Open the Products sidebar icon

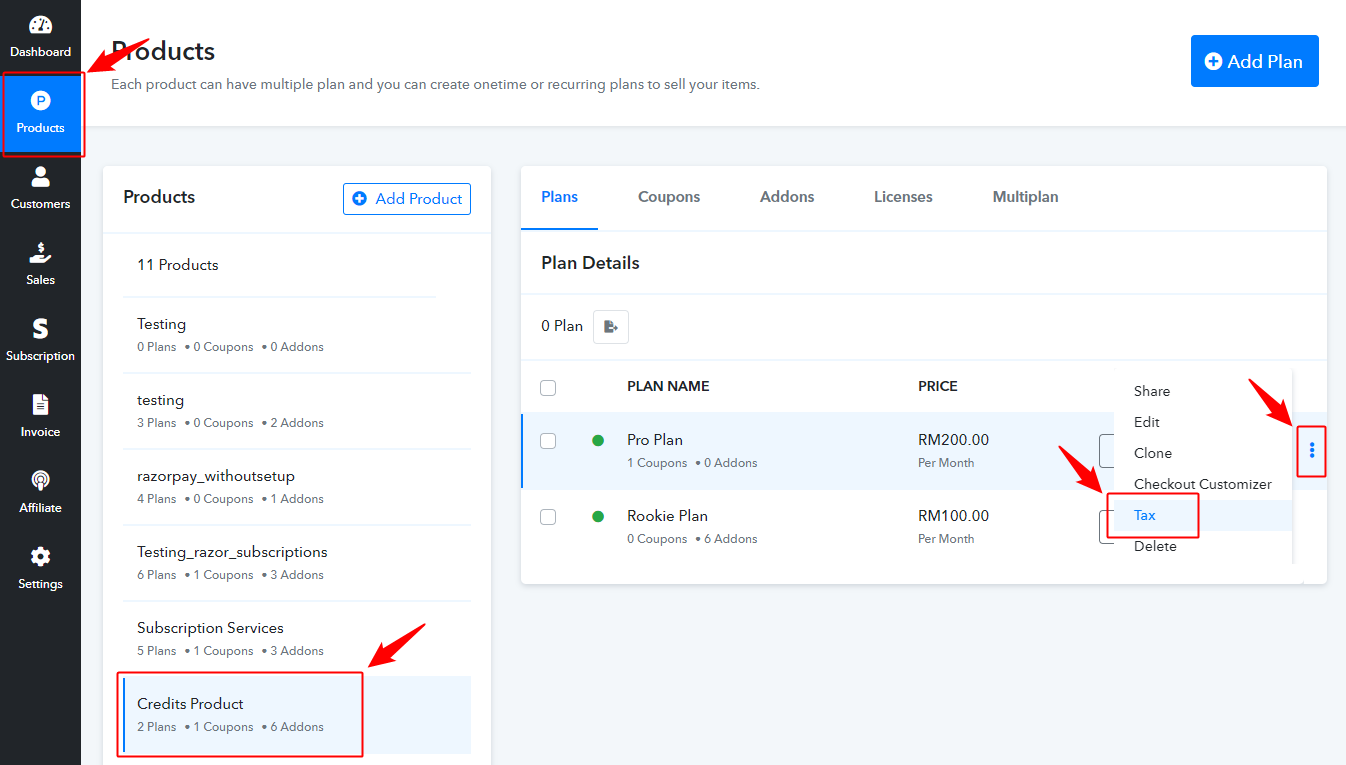click(x=40, y=100)
